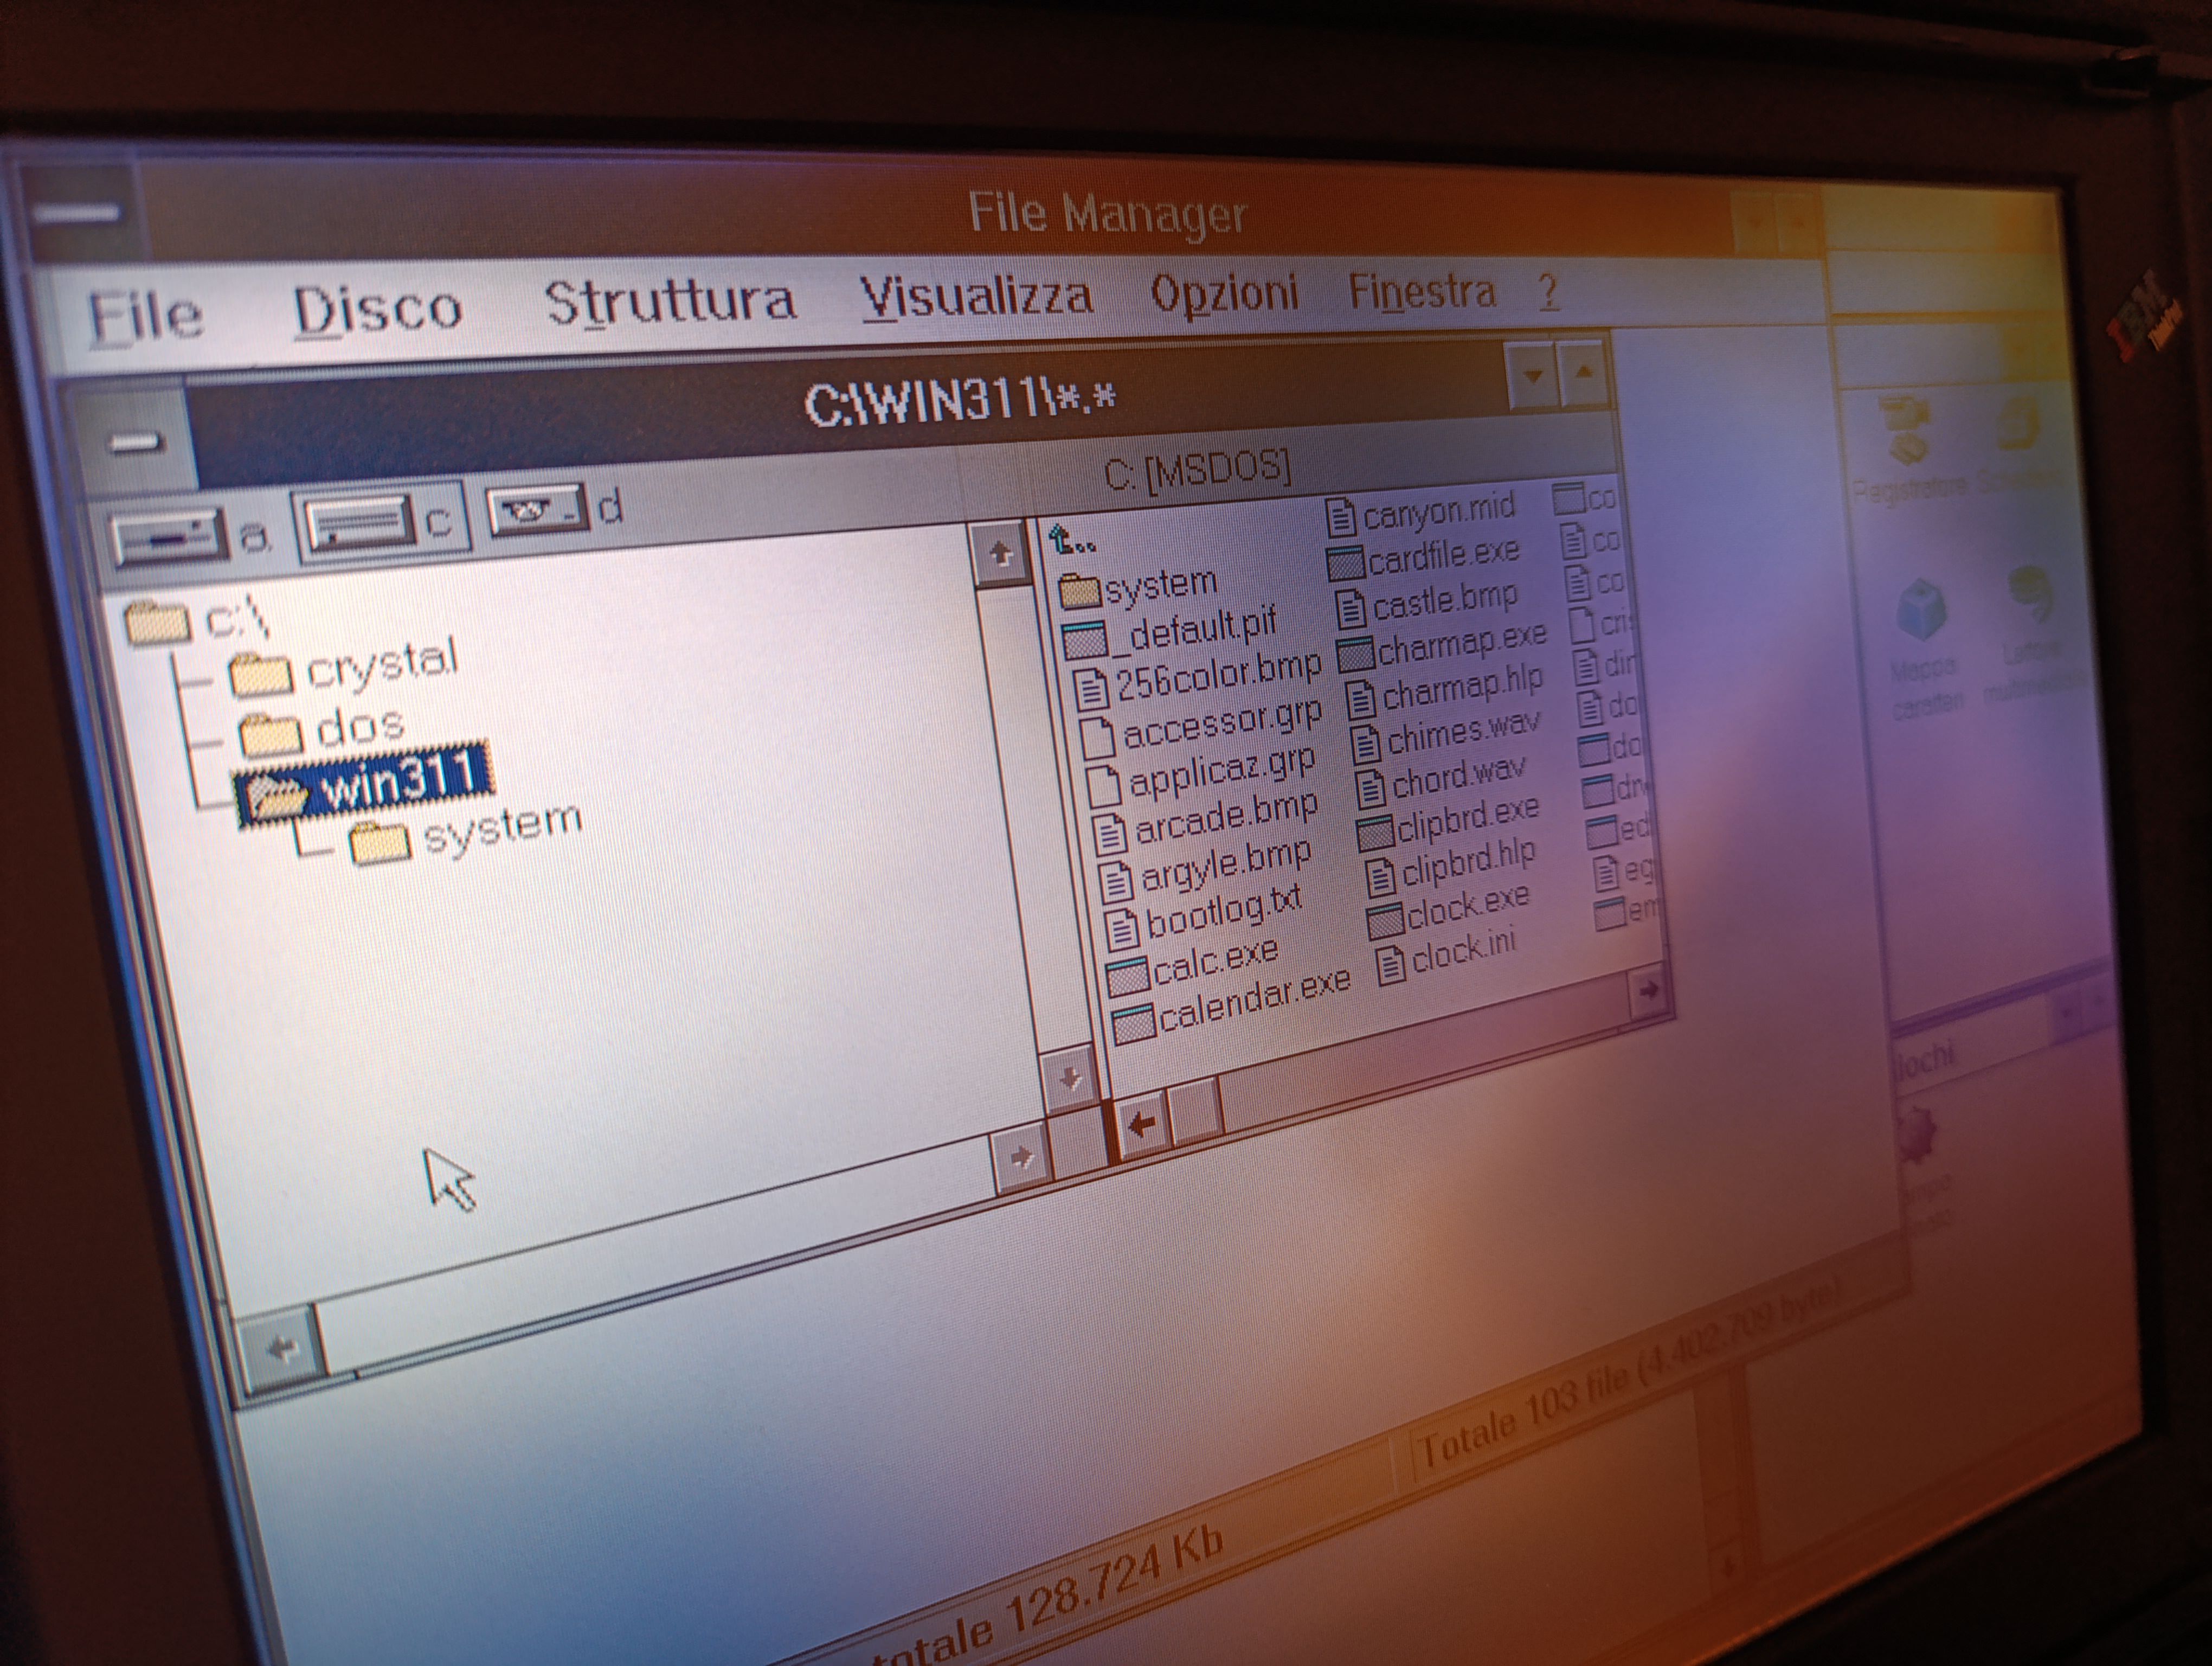This screenshot has height=1666, width=2212.
Task: Open the Opzioni menu
Action: tap(1224, 293)
